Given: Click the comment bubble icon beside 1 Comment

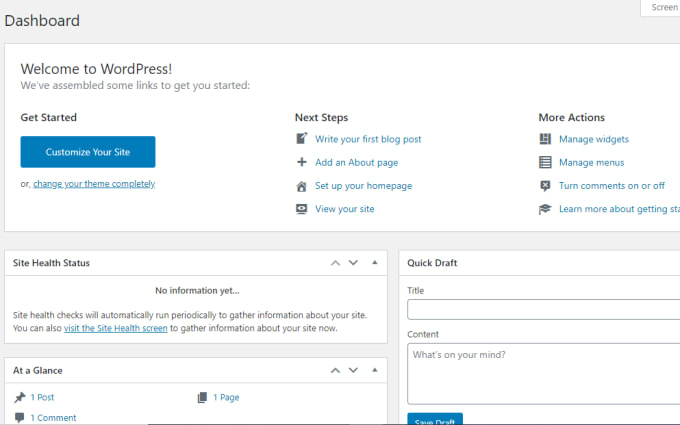Looking at the screenshot, I should [x=20, y=418].
